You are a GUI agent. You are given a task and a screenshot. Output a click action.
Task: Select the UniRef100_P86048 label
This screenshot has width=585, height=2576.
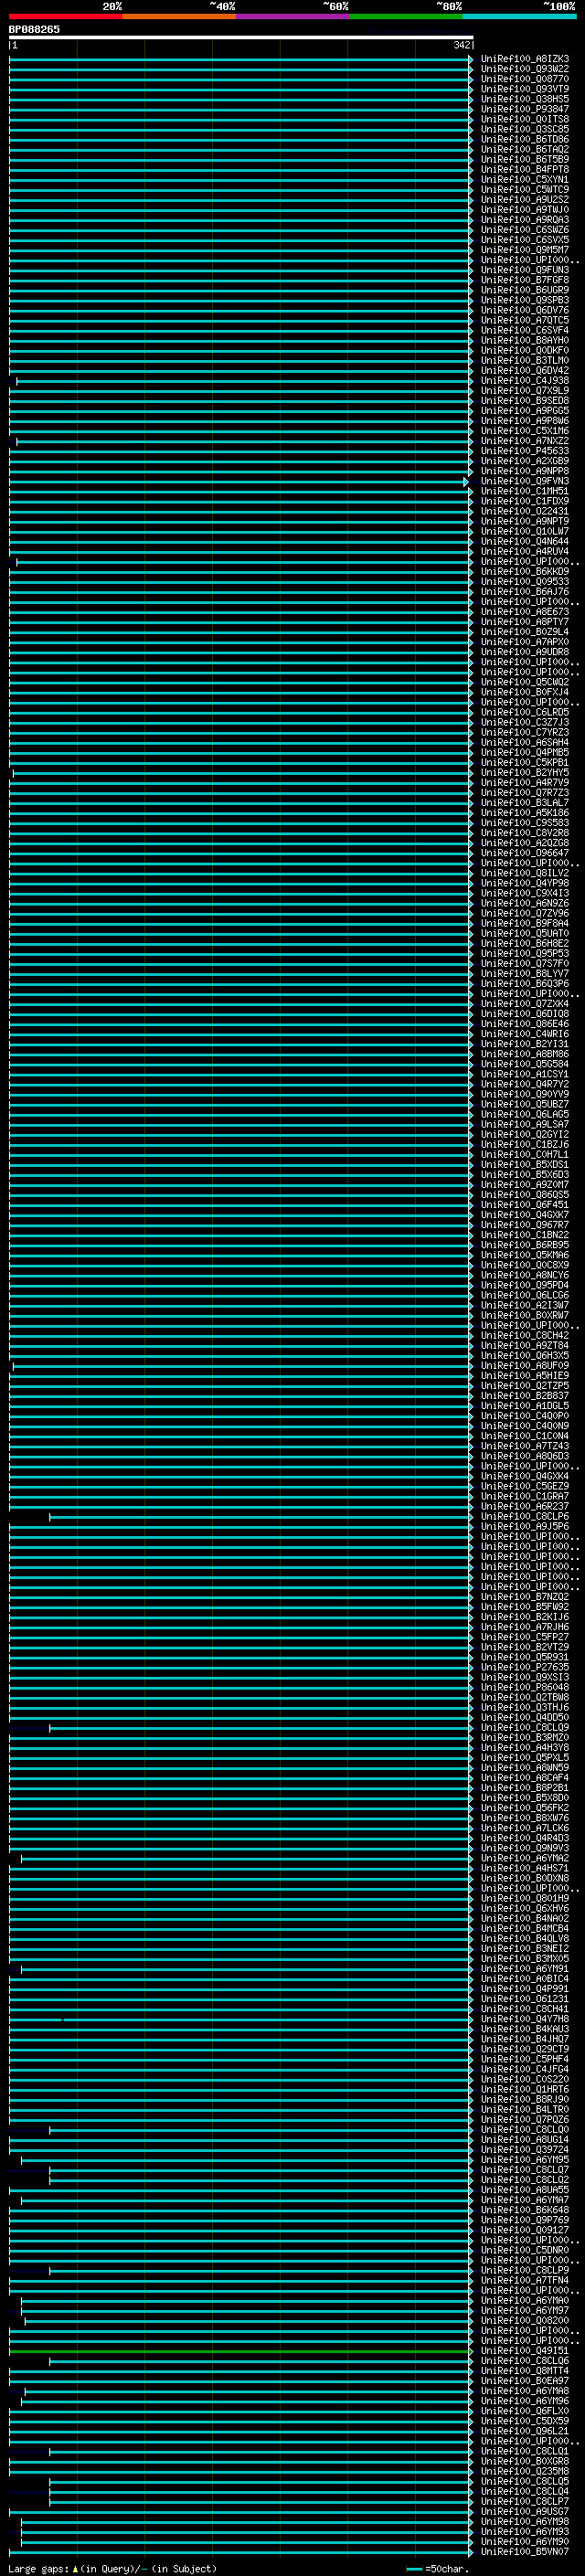pos(525,1687)
